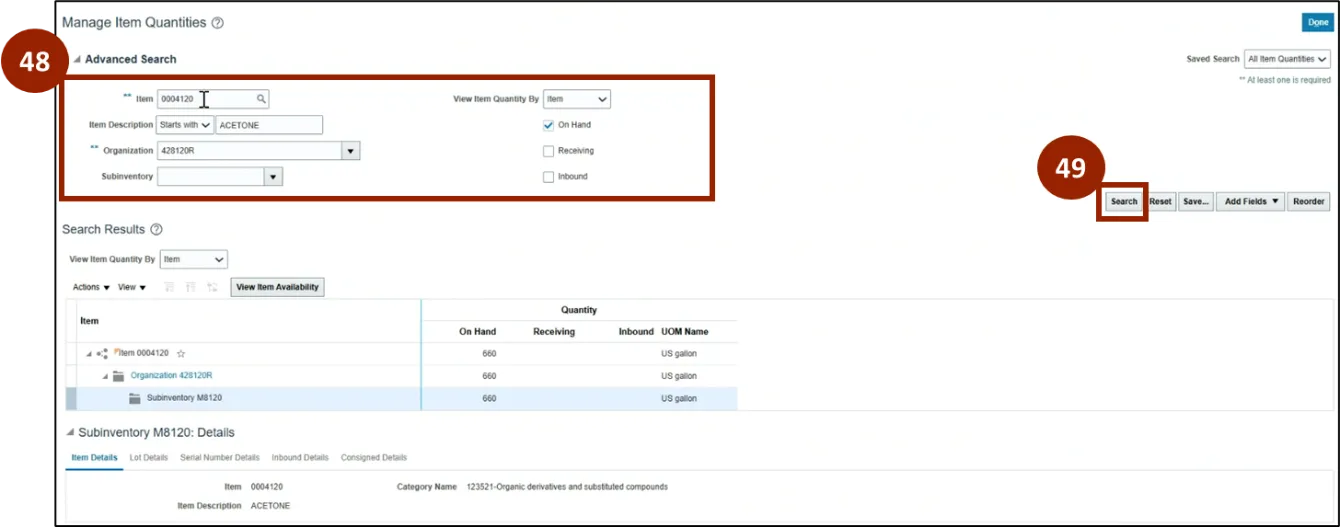Click the Item search magnifier icon
This screenshot has width=1340, height=527.
[261, 99]
